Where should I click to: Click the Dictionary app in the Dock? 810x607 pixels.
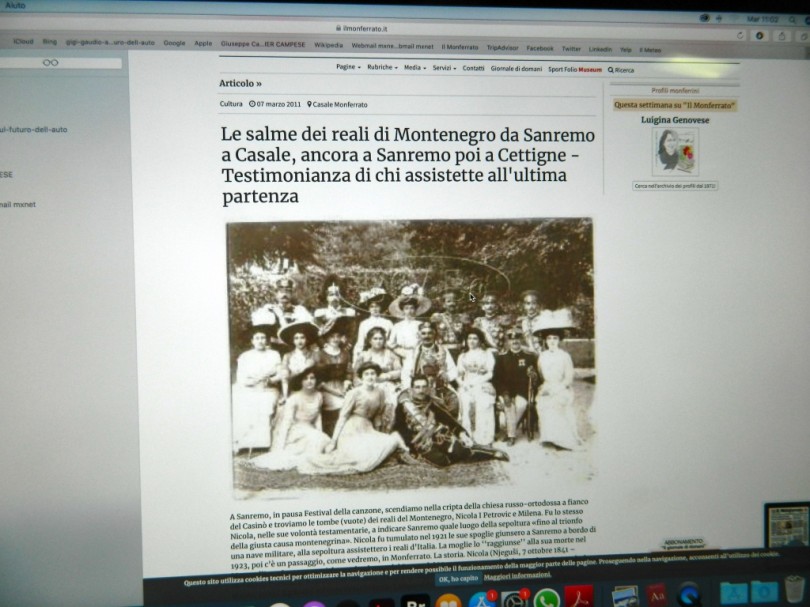(x=657, y=596)
